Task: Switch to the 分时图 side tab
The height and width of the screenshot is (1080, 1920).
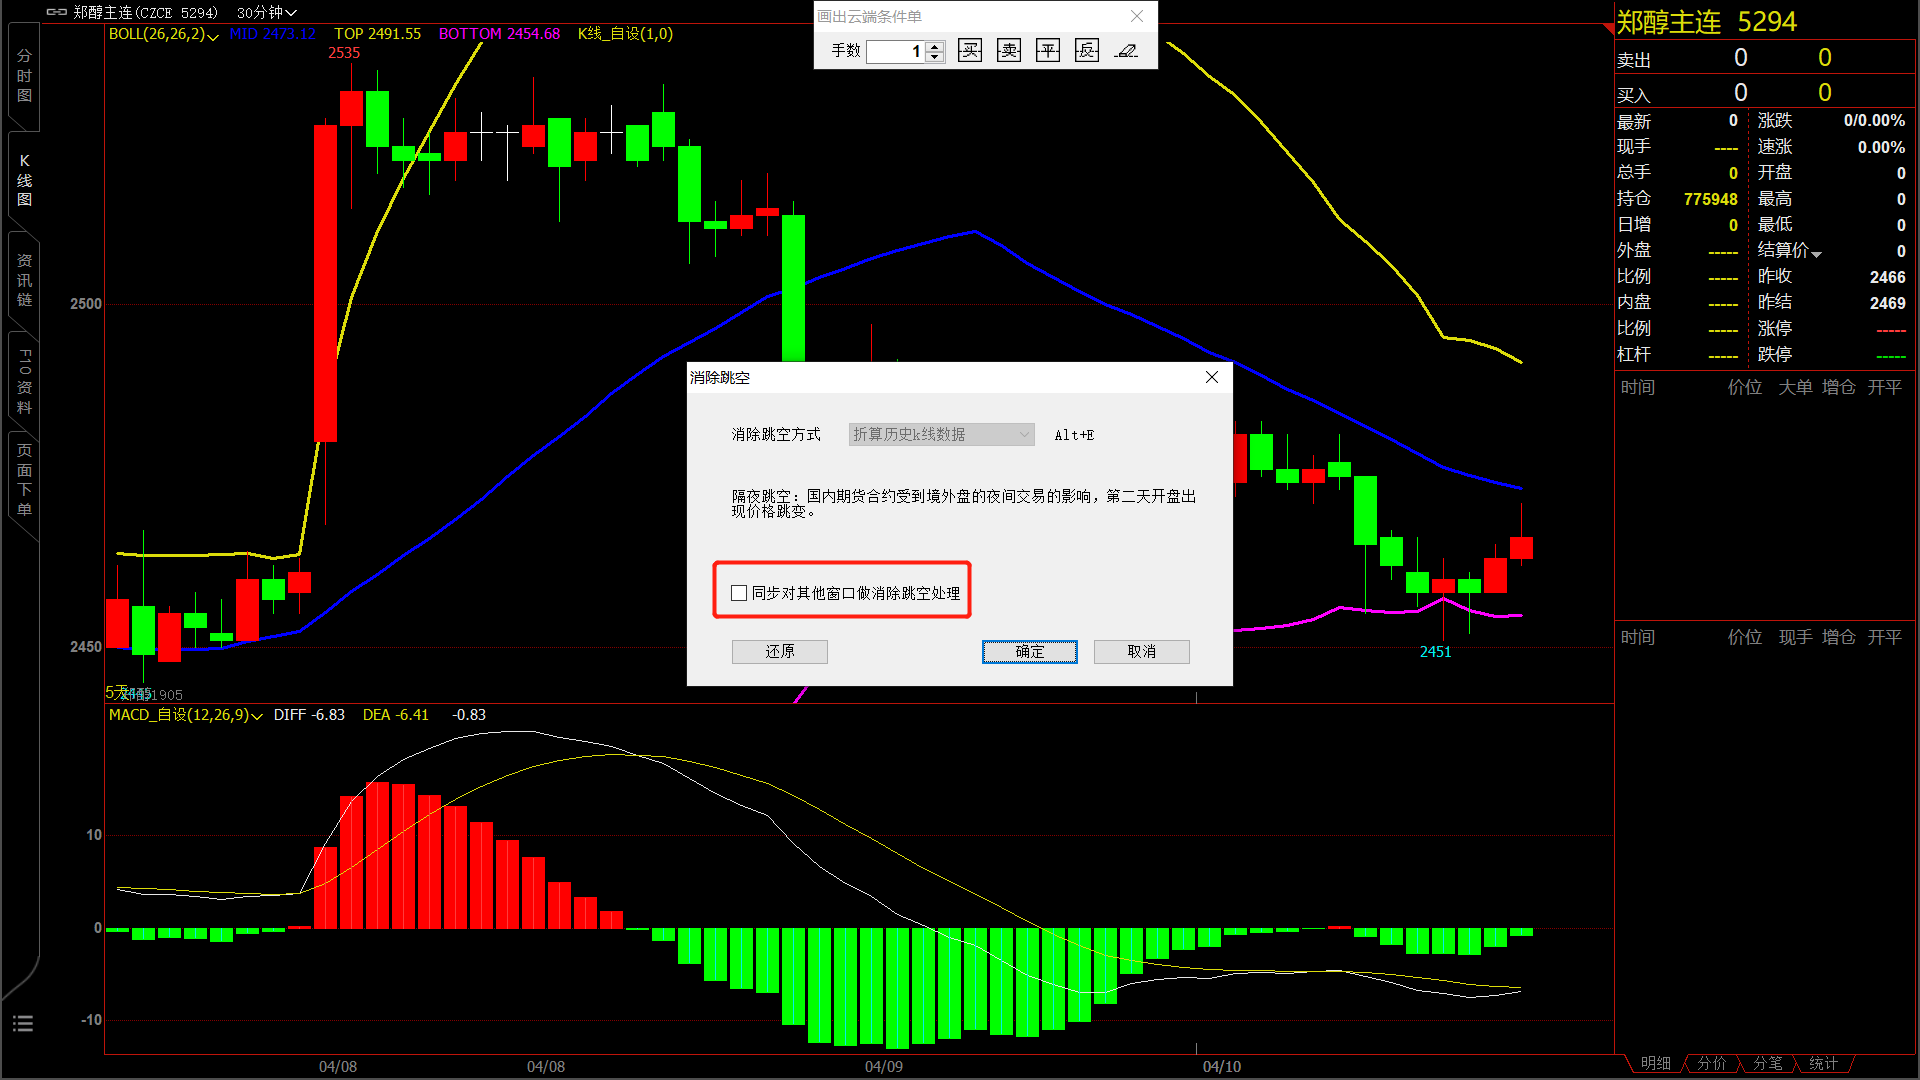Action: (x=24, y=76)
